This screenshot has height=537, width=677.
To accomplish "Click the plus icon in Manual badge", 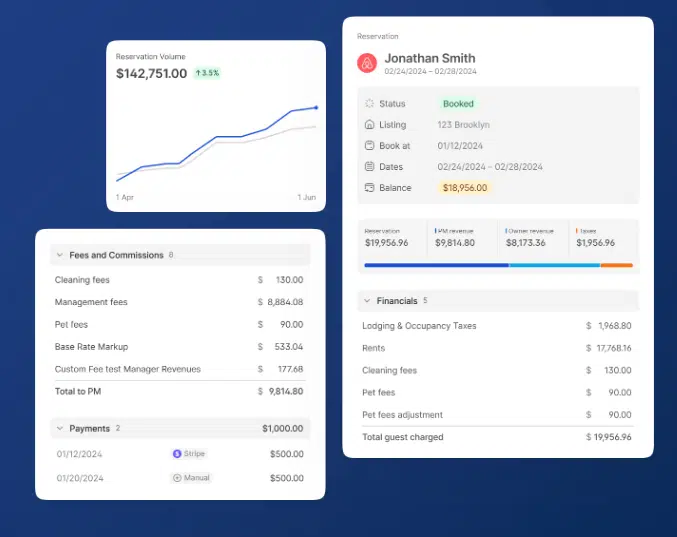I will pos(177,478).
